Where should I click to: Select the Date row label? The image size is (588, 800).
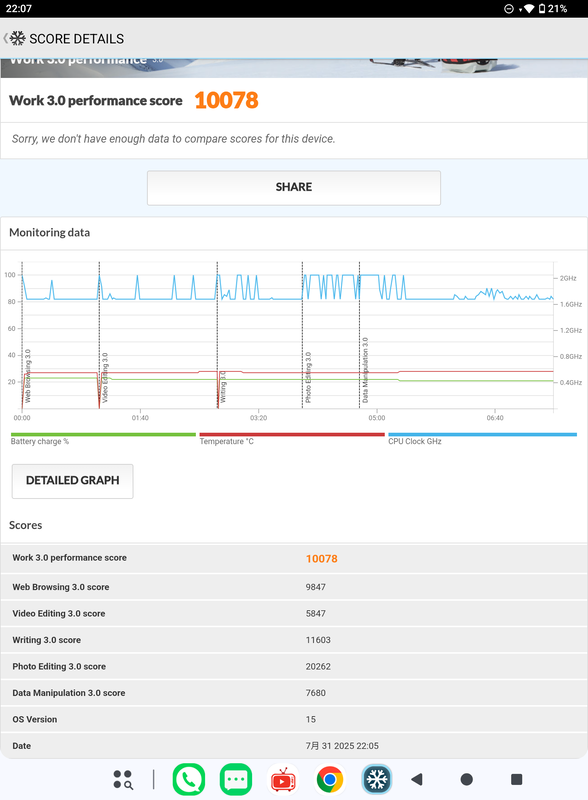coord(21,746)
